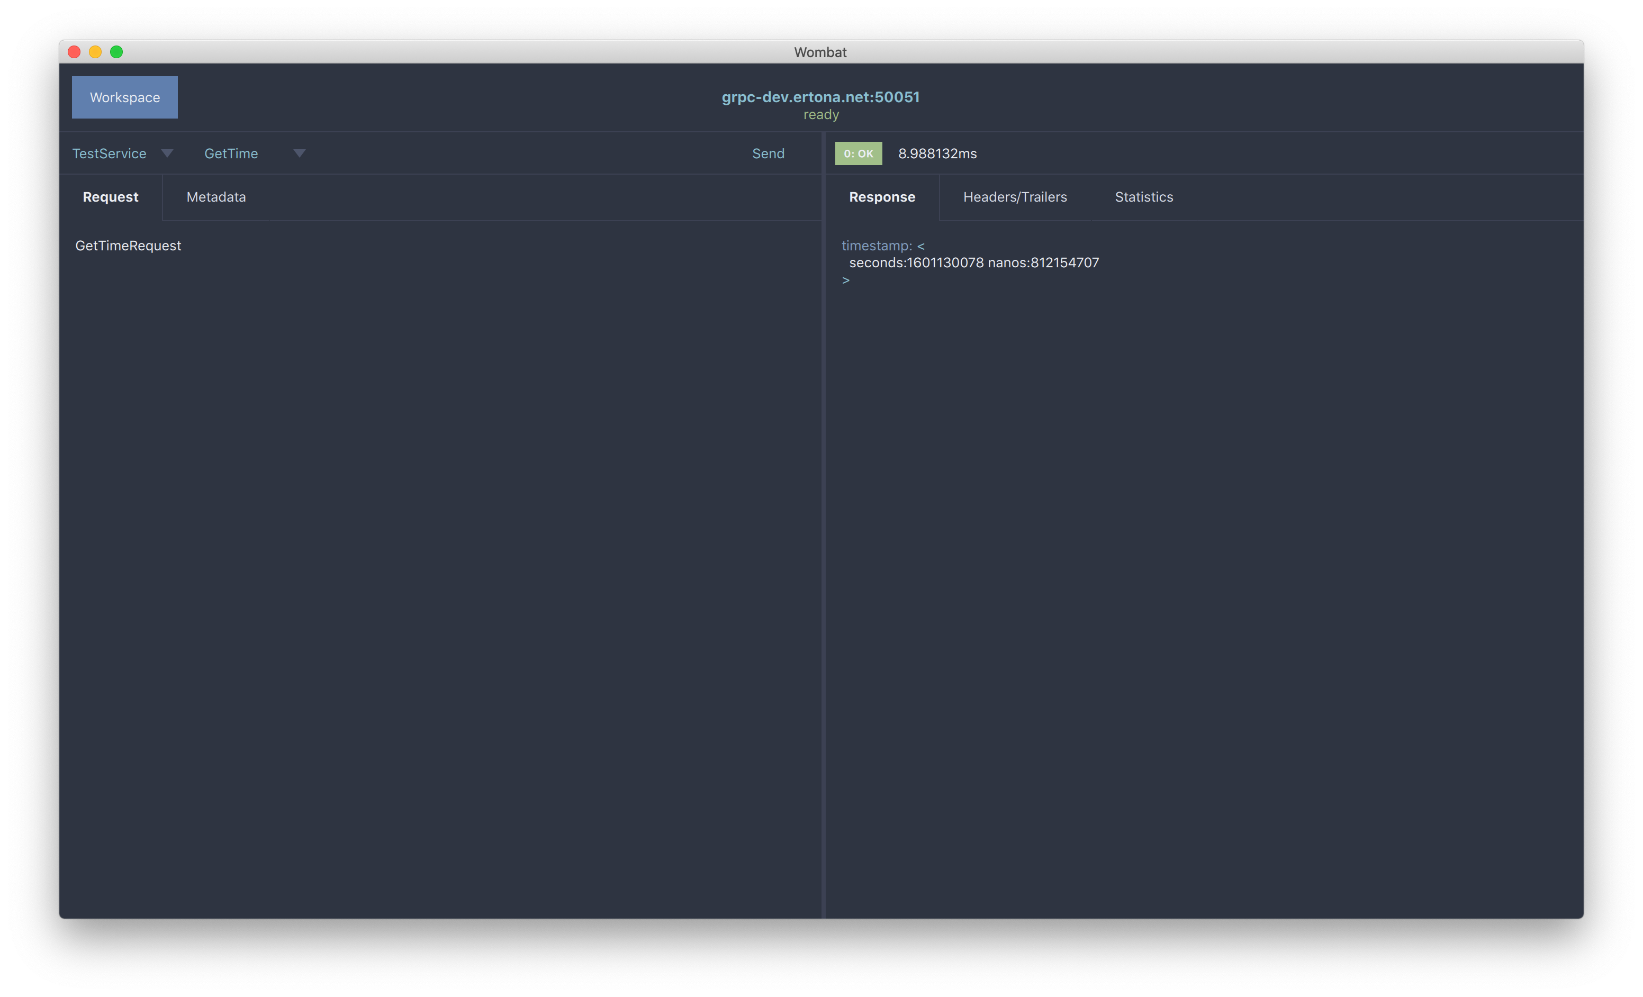The width and height of the screenshot is (1643, 997).
Task: Click the green maximize window button
Action: (116, 52)
